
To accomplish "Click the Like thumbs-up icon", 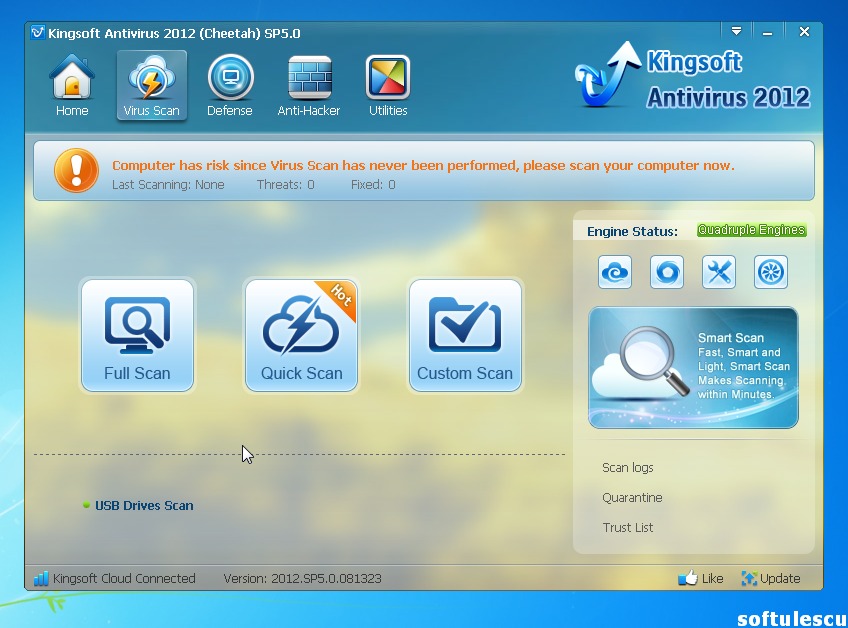I will (688, 578).
